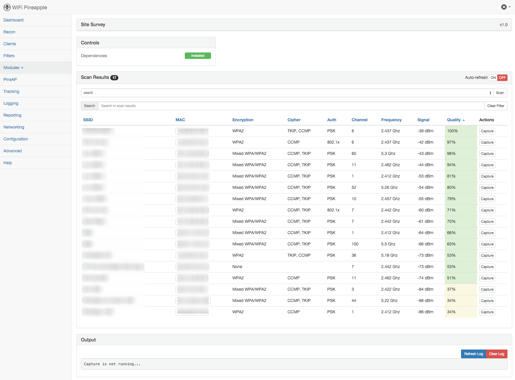515x380 pixels.
Task: Open the wireless interface select box
Action: click(287, 93)
